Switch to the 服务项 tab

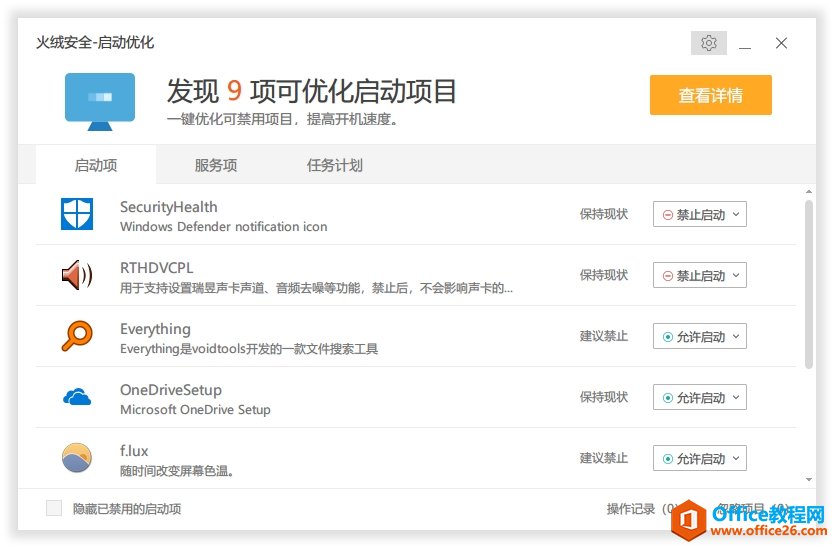(215, 165)
